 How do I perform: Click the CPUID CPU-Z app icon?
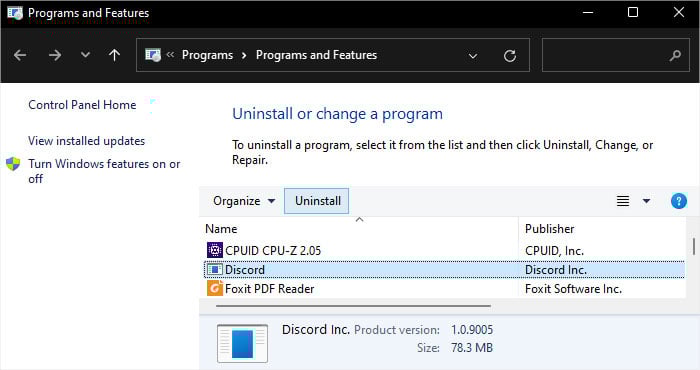click(x=215, y=250)
